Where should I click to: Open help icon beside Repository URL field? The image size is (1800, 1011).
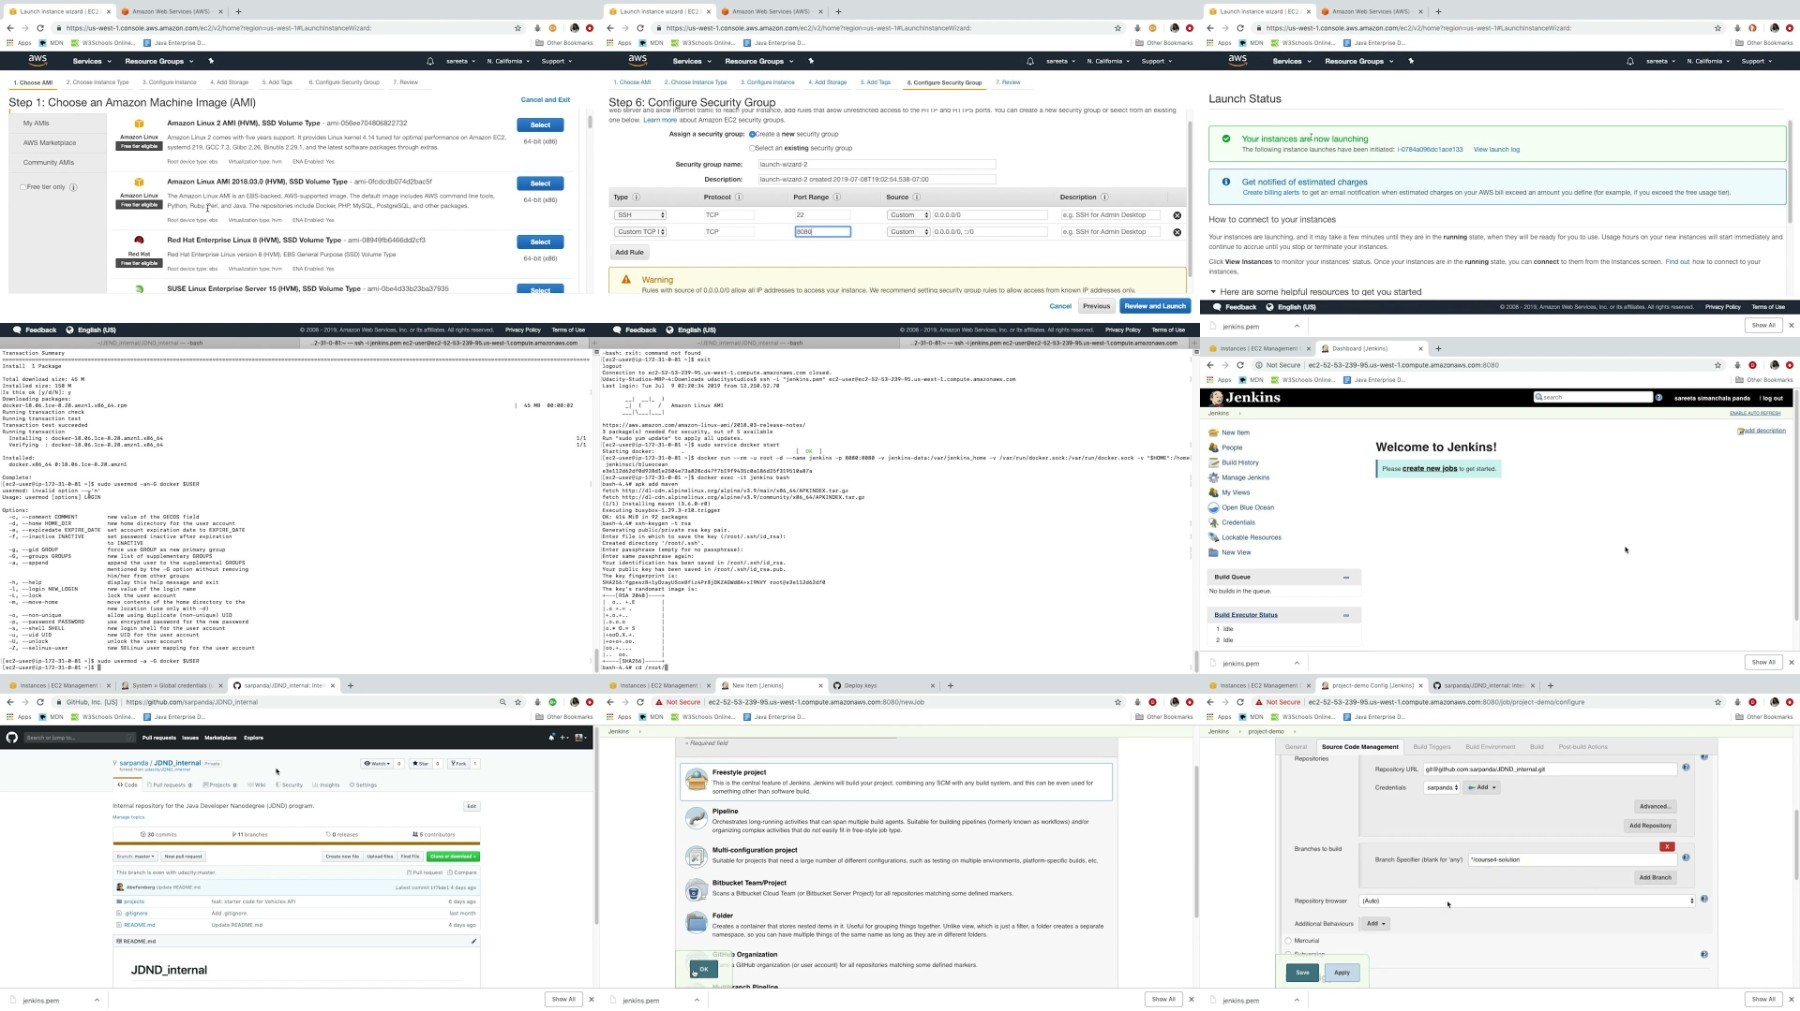pyautogui.click(x=1686, y=768)
